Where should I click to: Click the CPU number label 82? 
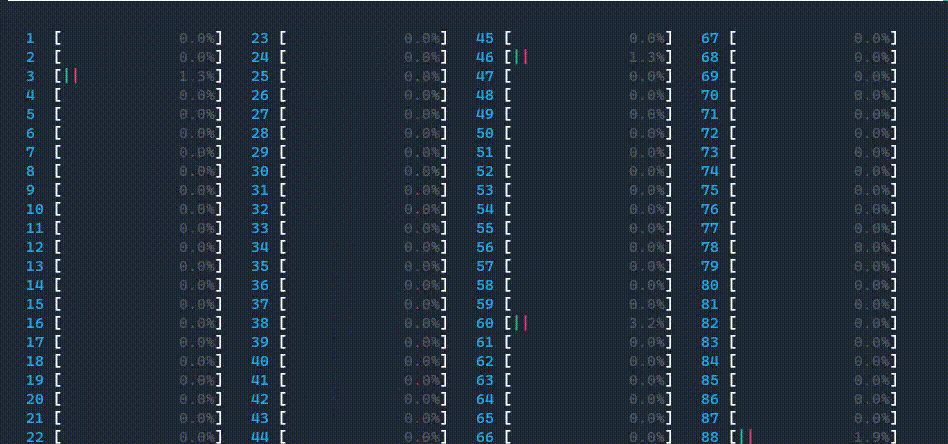710,323
